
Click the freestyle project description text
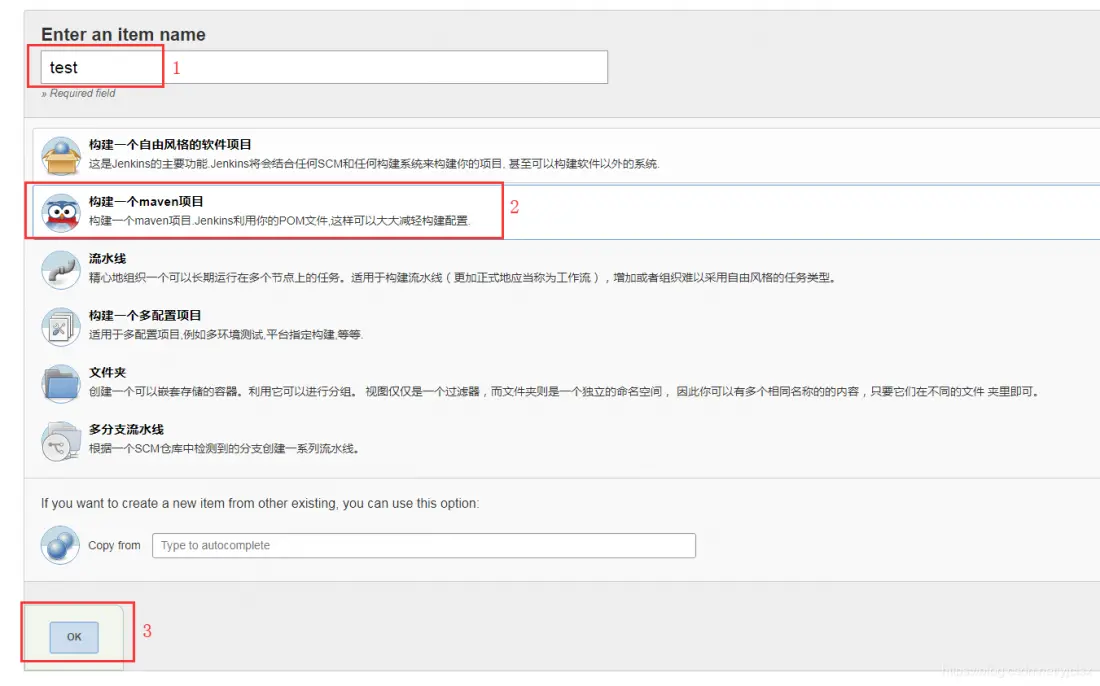click(374, 163)
